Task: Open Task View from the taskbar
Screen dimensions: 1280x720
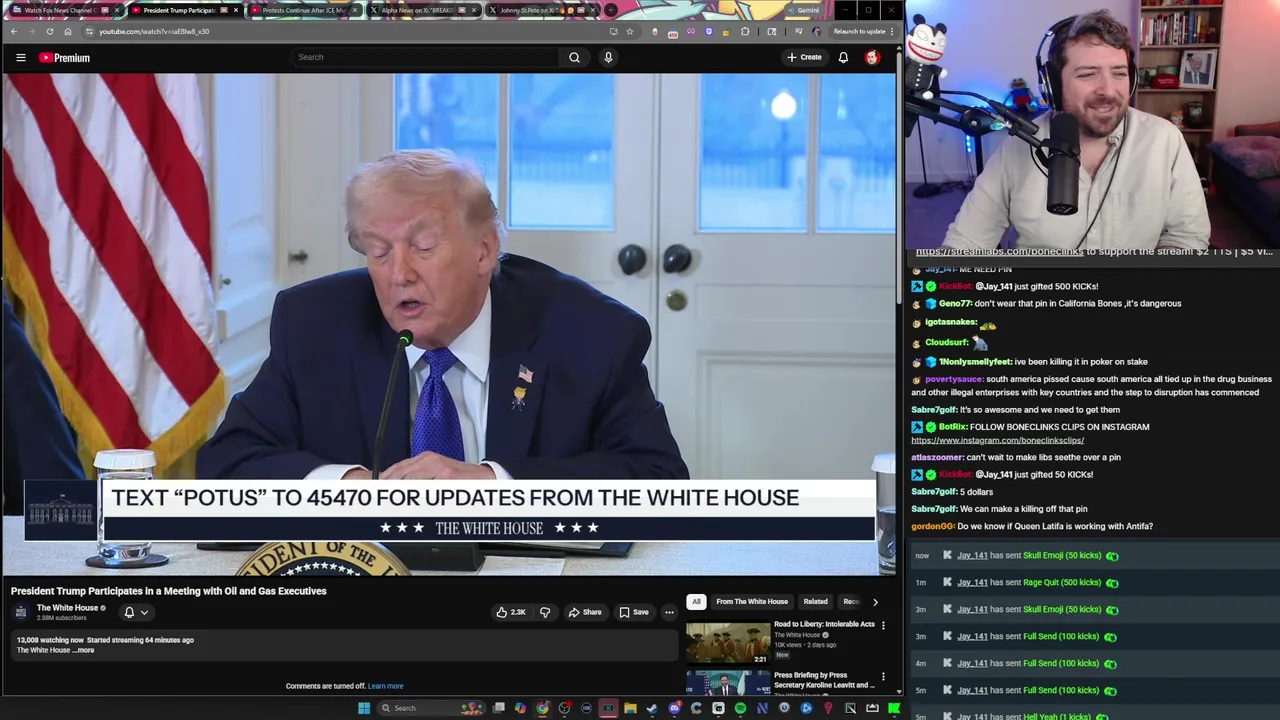Action: pos(499,708)
